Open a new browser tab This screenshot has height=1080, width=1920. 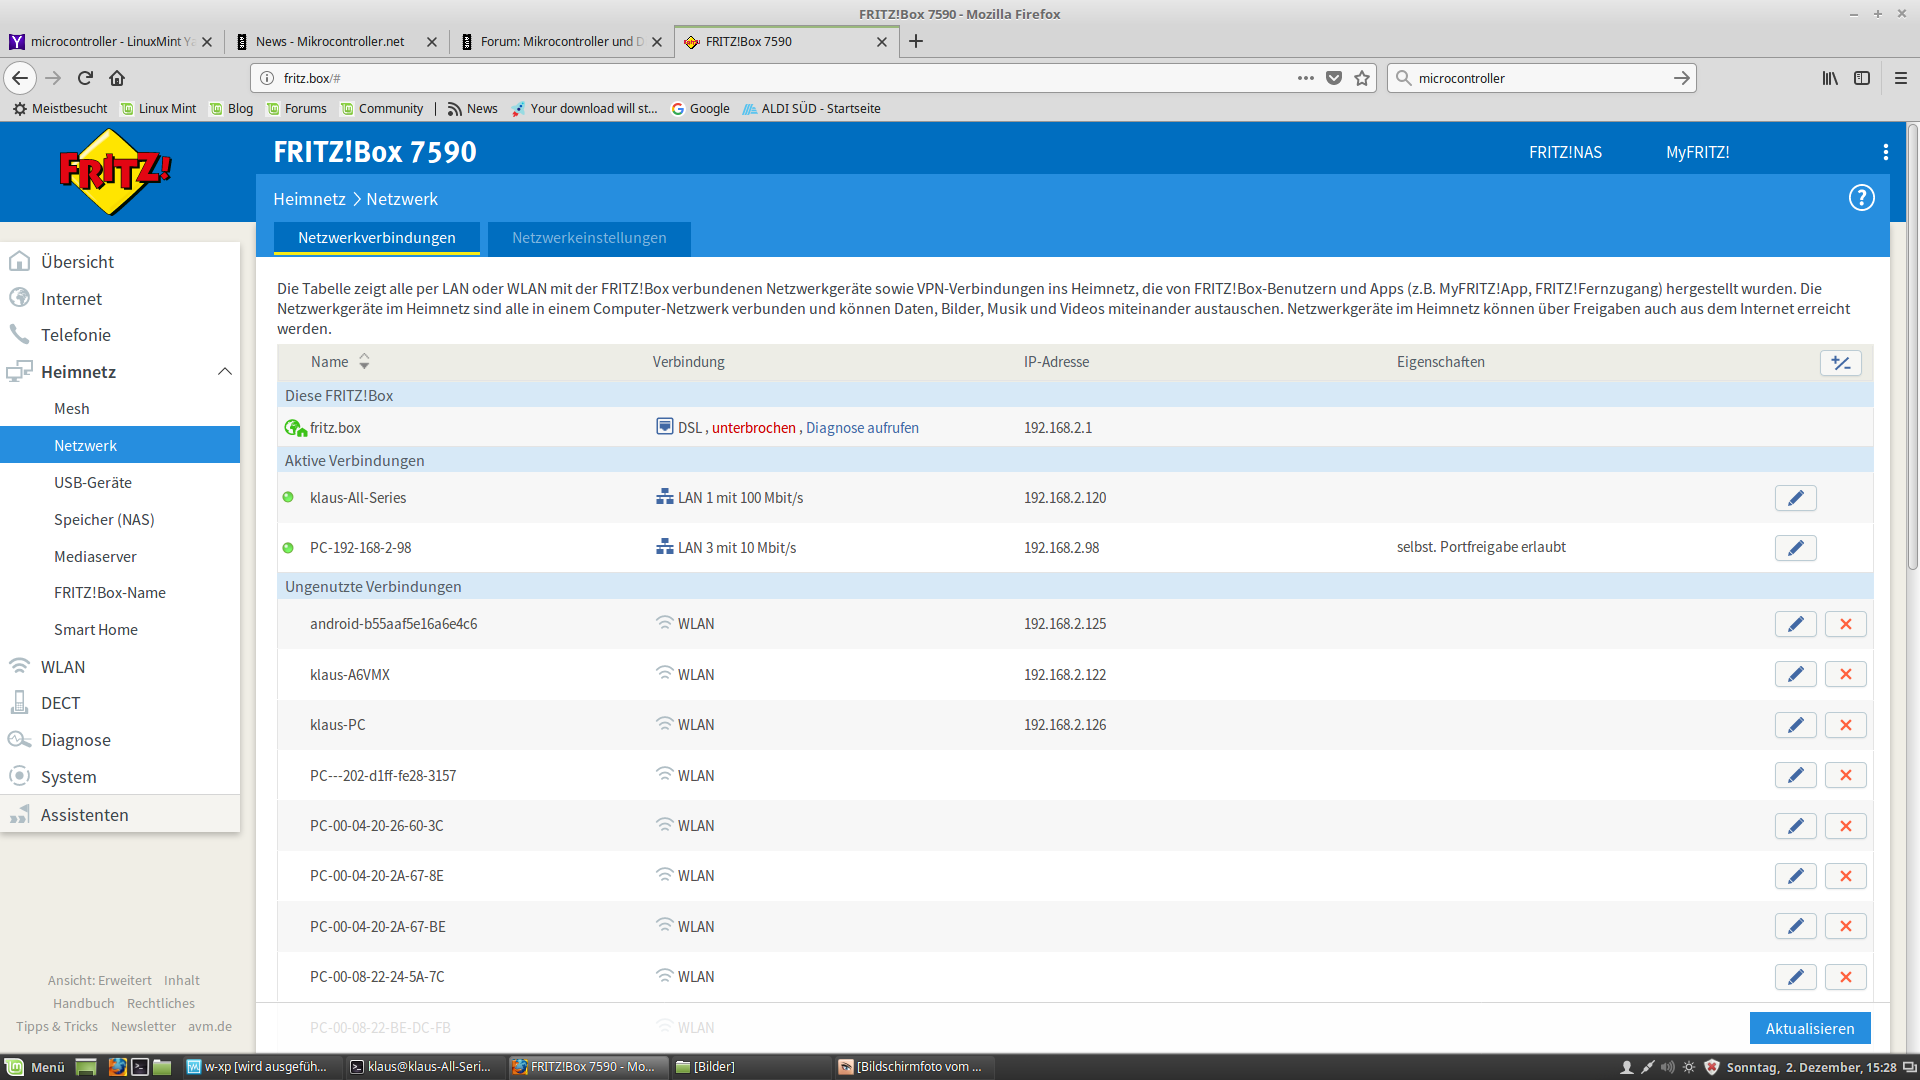tap(915, 41)
